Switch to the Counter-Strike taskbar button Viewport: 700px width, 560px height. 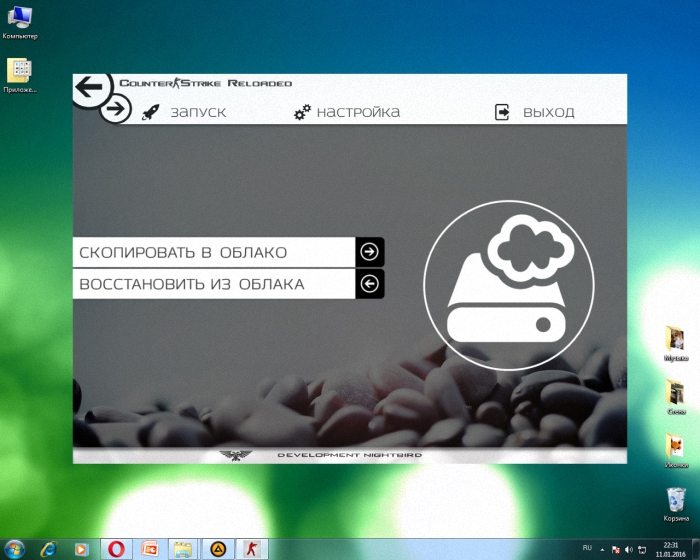[252, 549]
